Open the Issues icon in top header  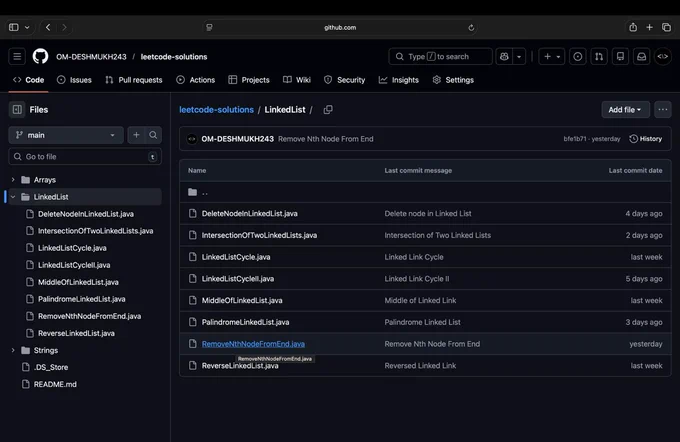pos(578,56)
